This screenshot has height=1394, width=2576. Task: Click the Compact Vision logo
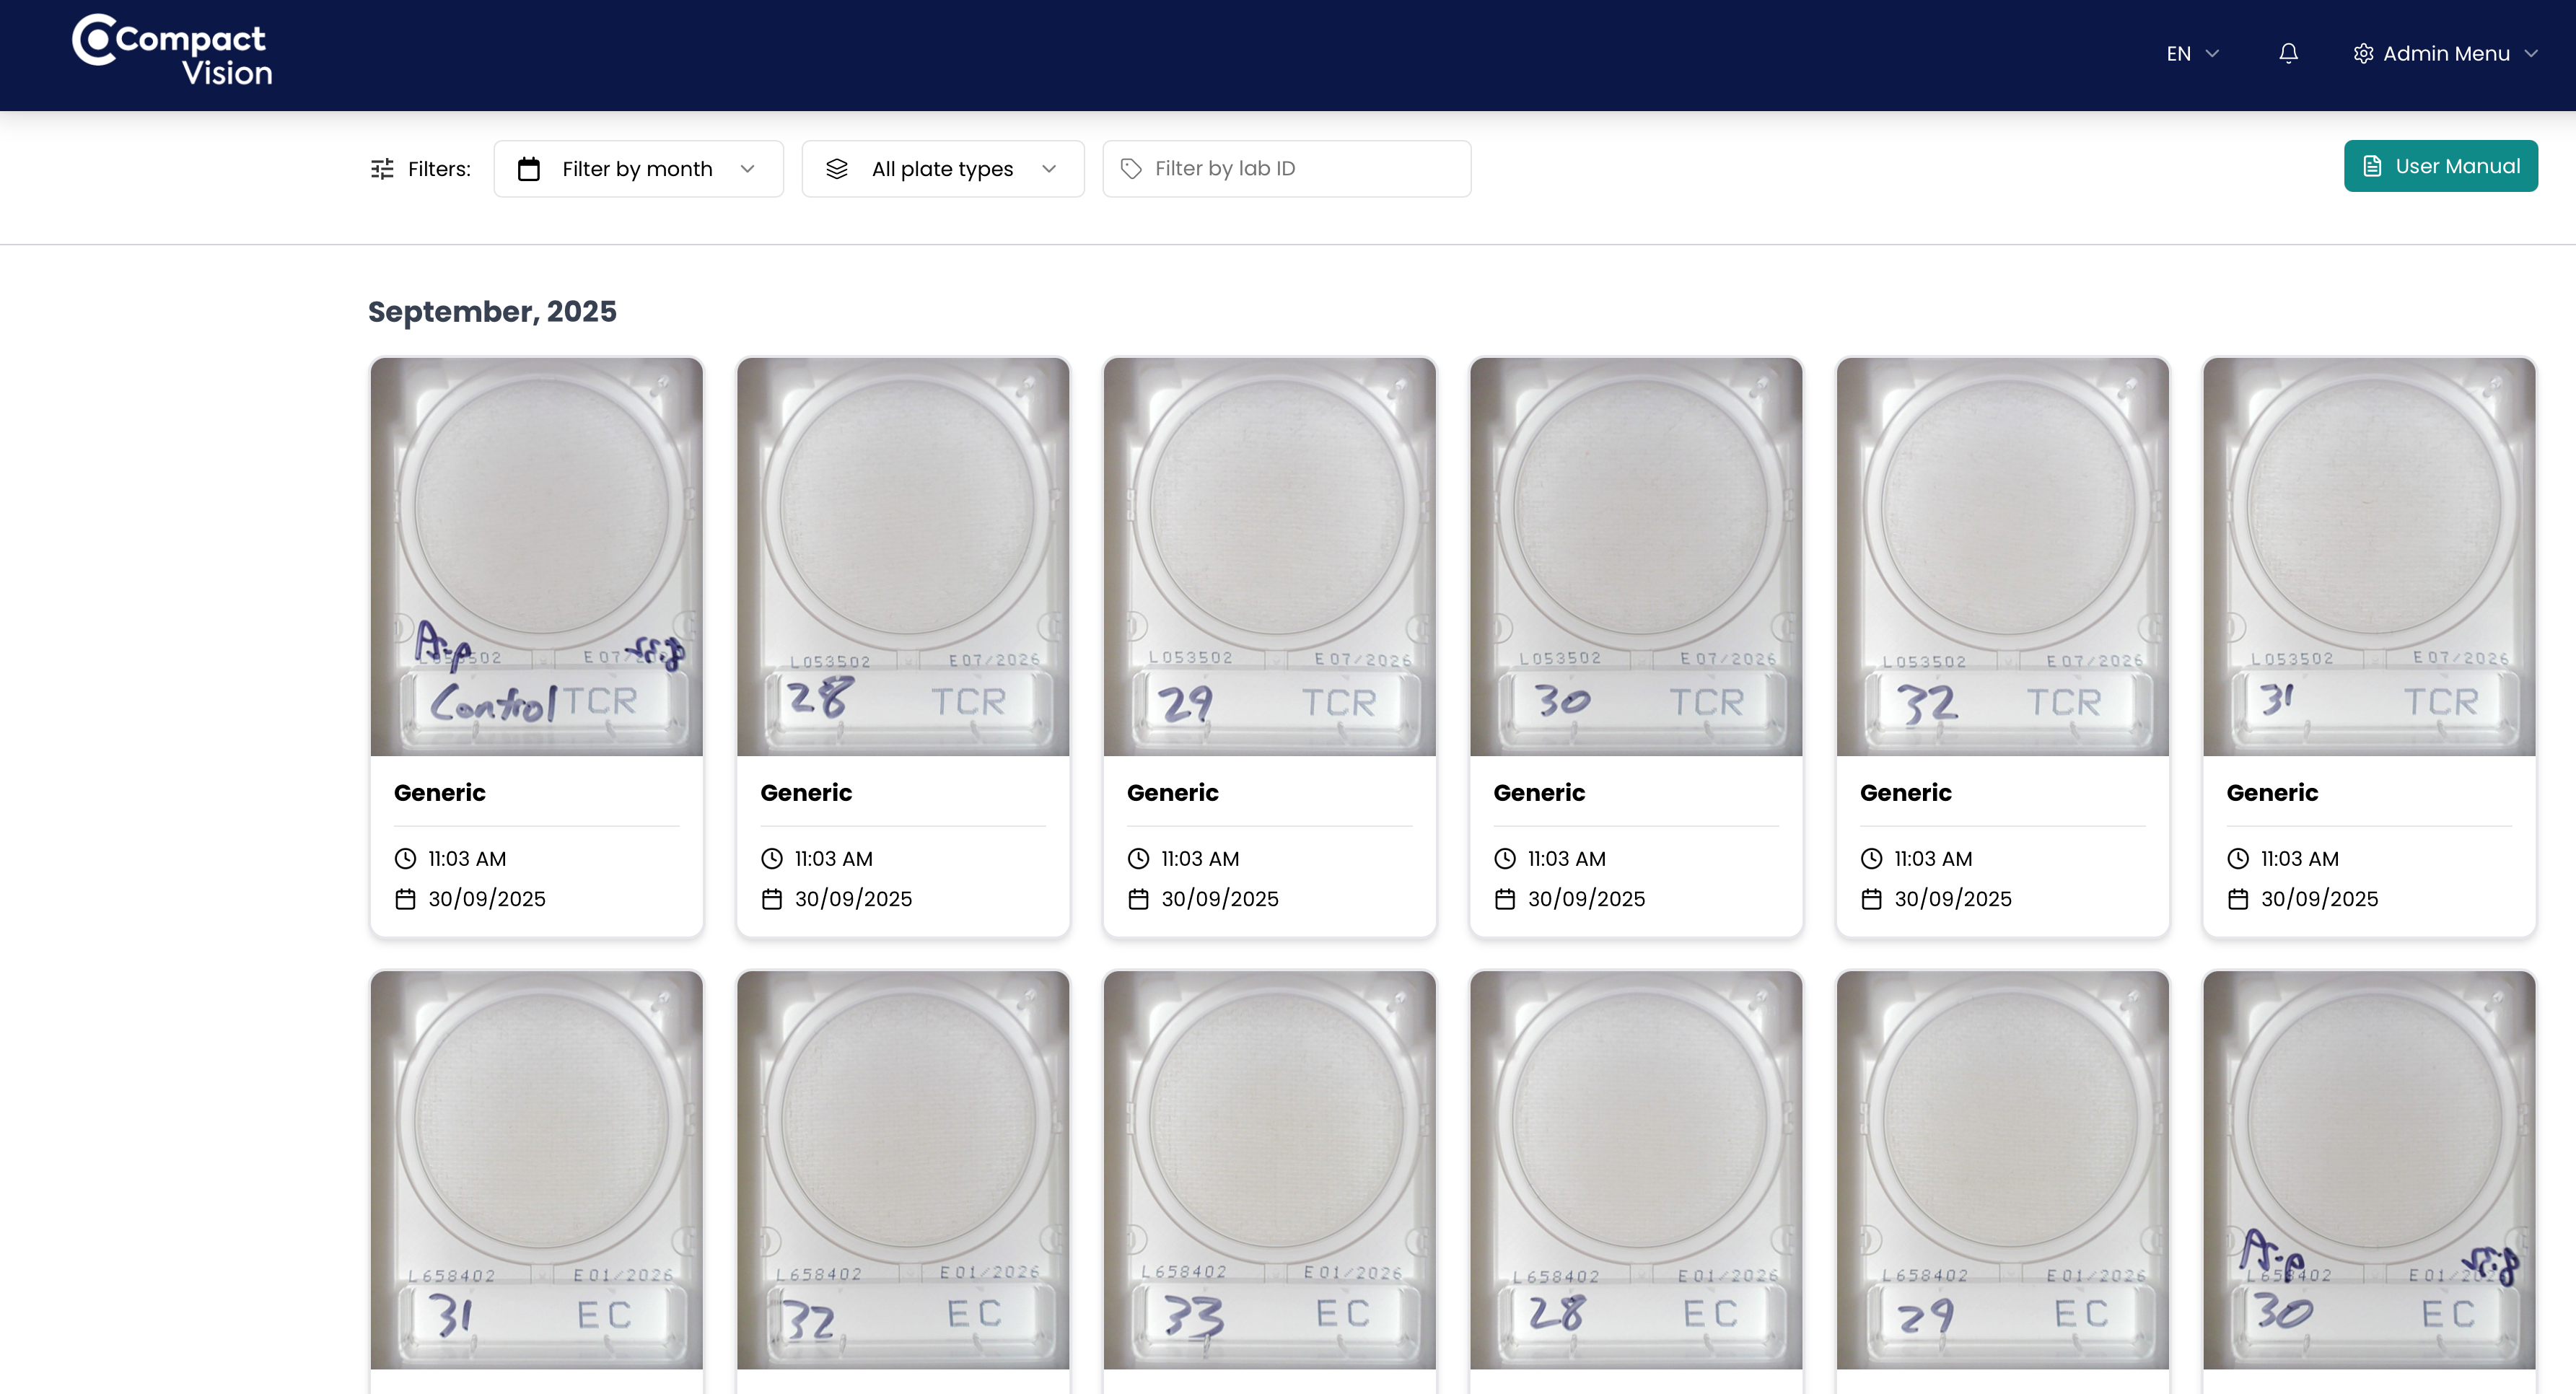click(172, 52)
